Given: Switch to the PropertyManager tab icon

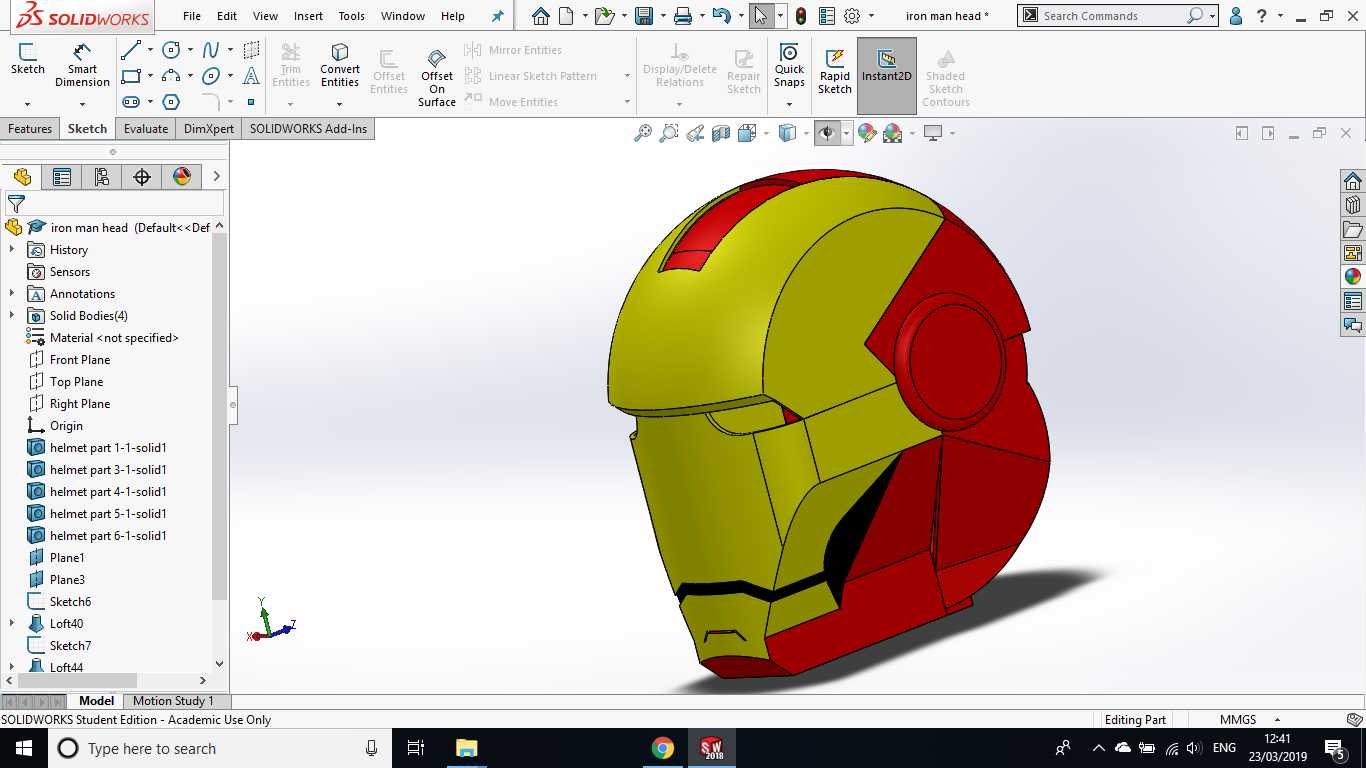Looking at the screenshot, I should click(x=62, y=177).
